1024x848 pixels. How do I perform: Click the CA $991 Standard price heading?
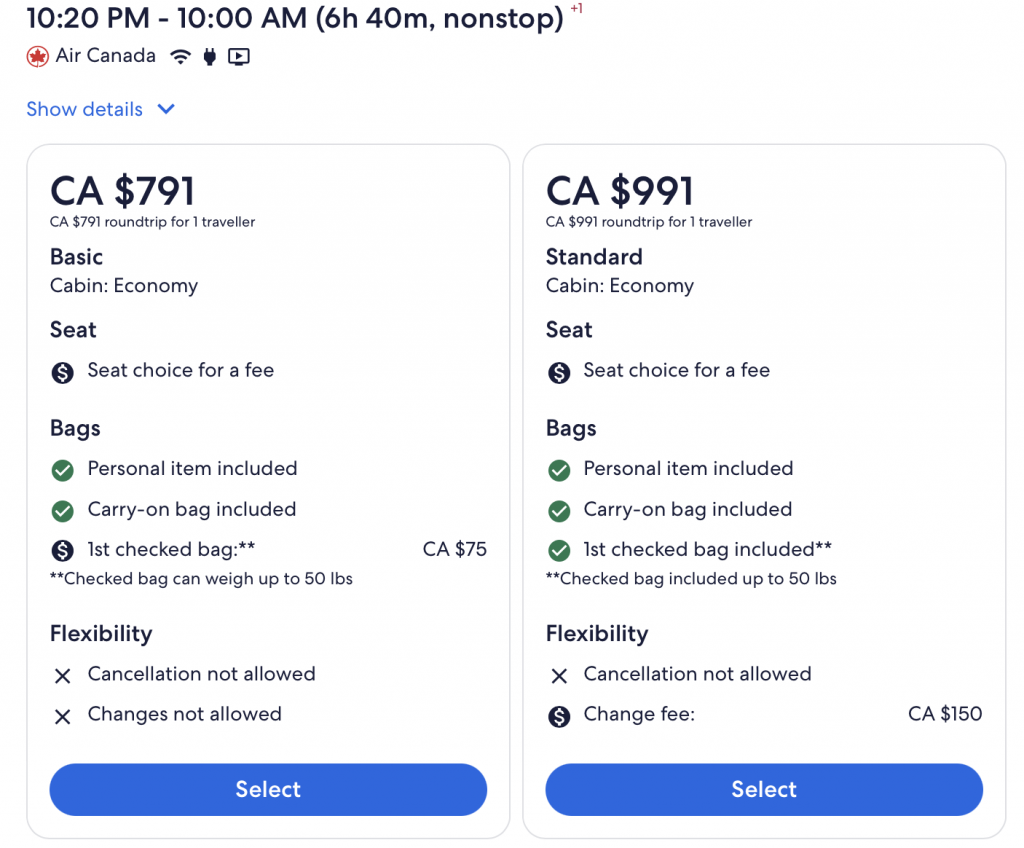coord(619,190)
